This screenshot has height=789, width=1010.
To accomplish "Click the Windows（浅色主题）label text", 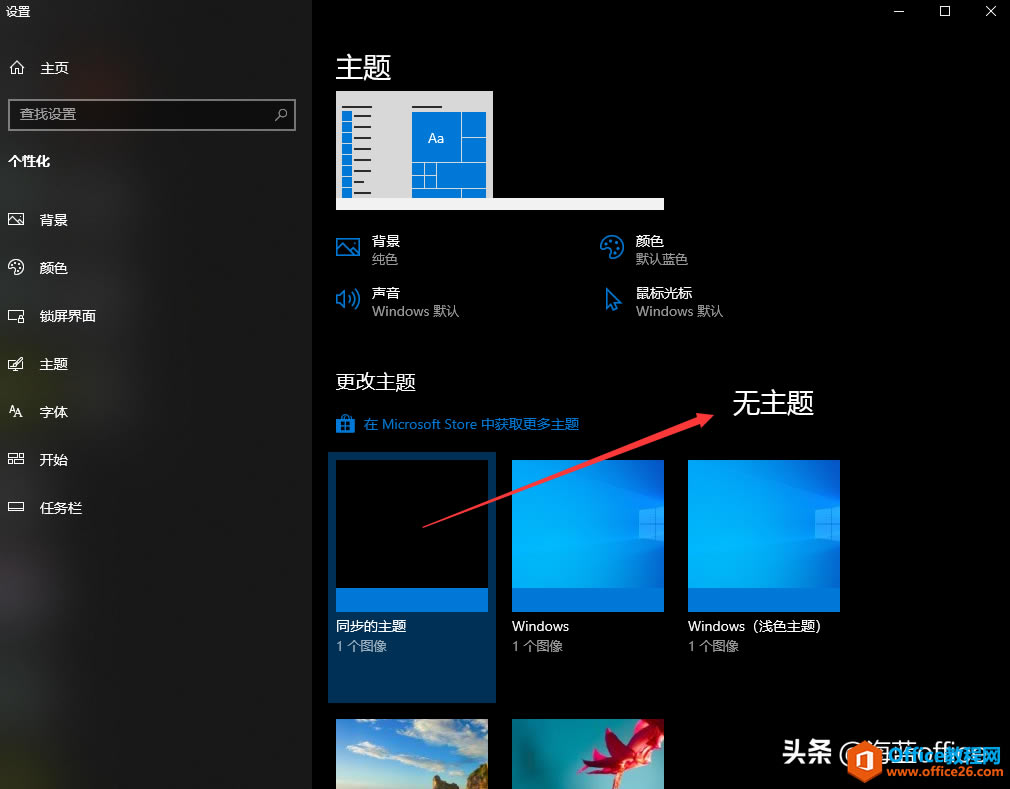I will pyautogui.click(x=754, y=626).
